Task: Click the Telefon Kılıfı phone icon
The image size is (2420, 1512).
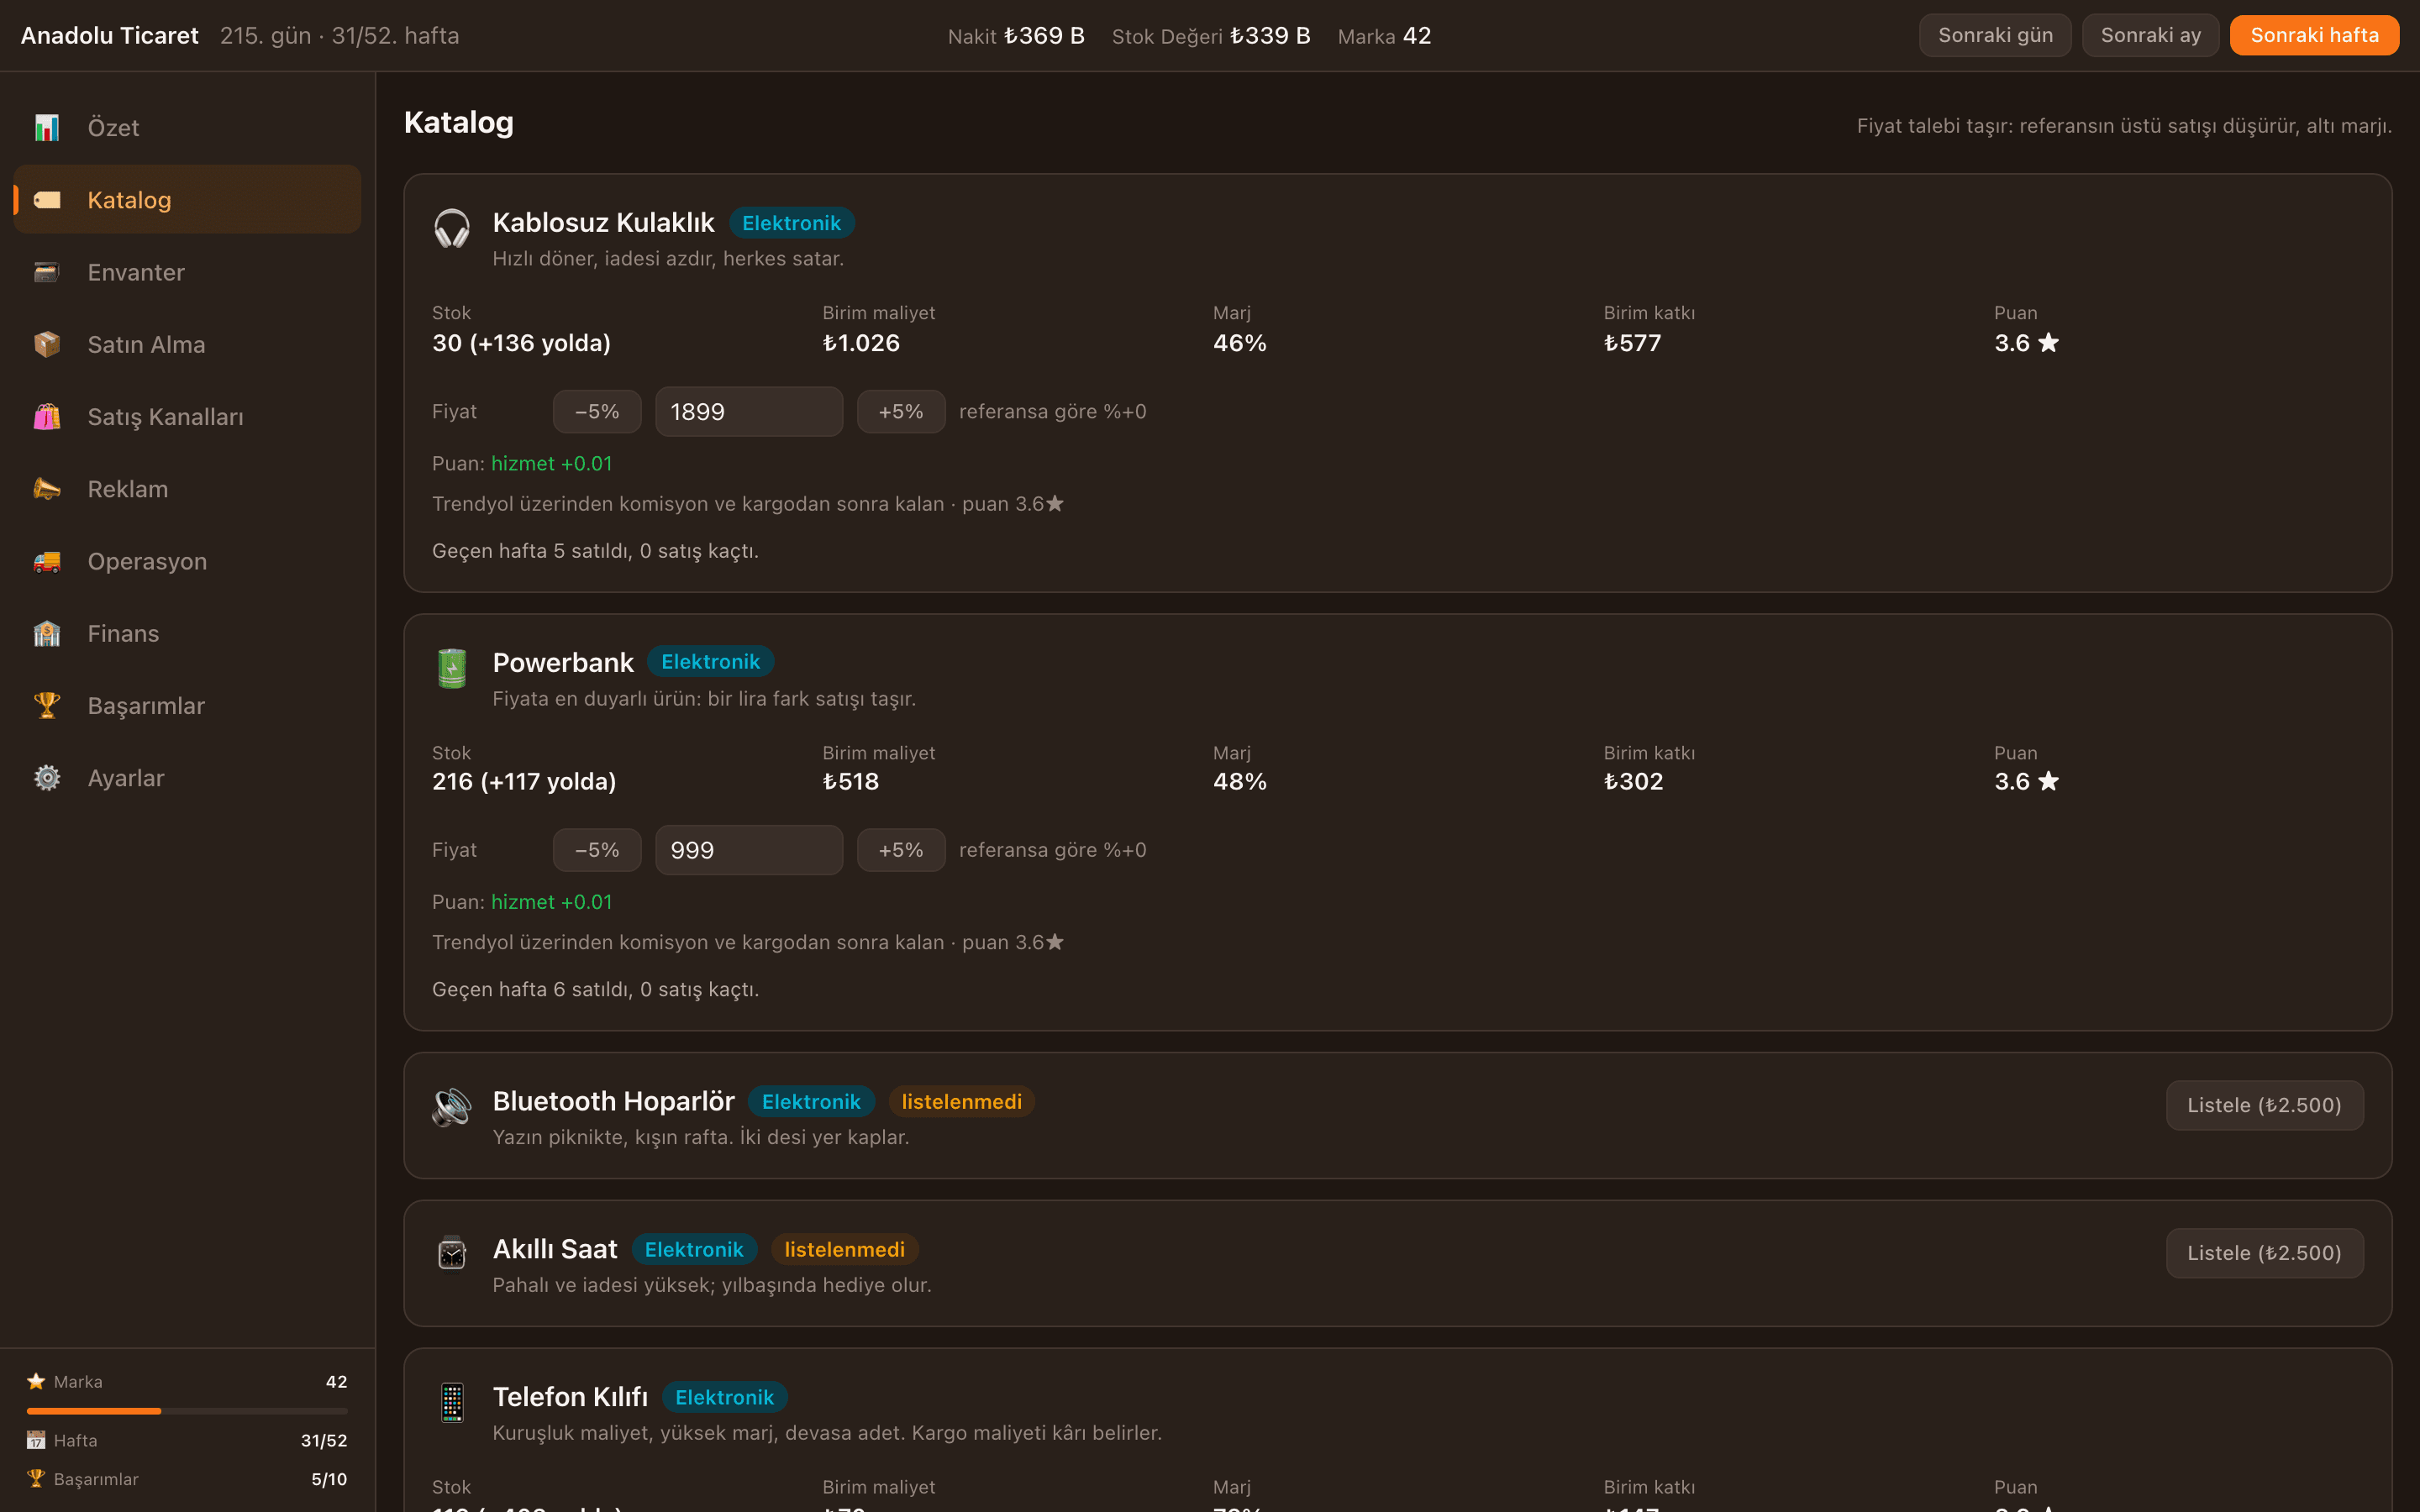Action: pos(452,1402)
